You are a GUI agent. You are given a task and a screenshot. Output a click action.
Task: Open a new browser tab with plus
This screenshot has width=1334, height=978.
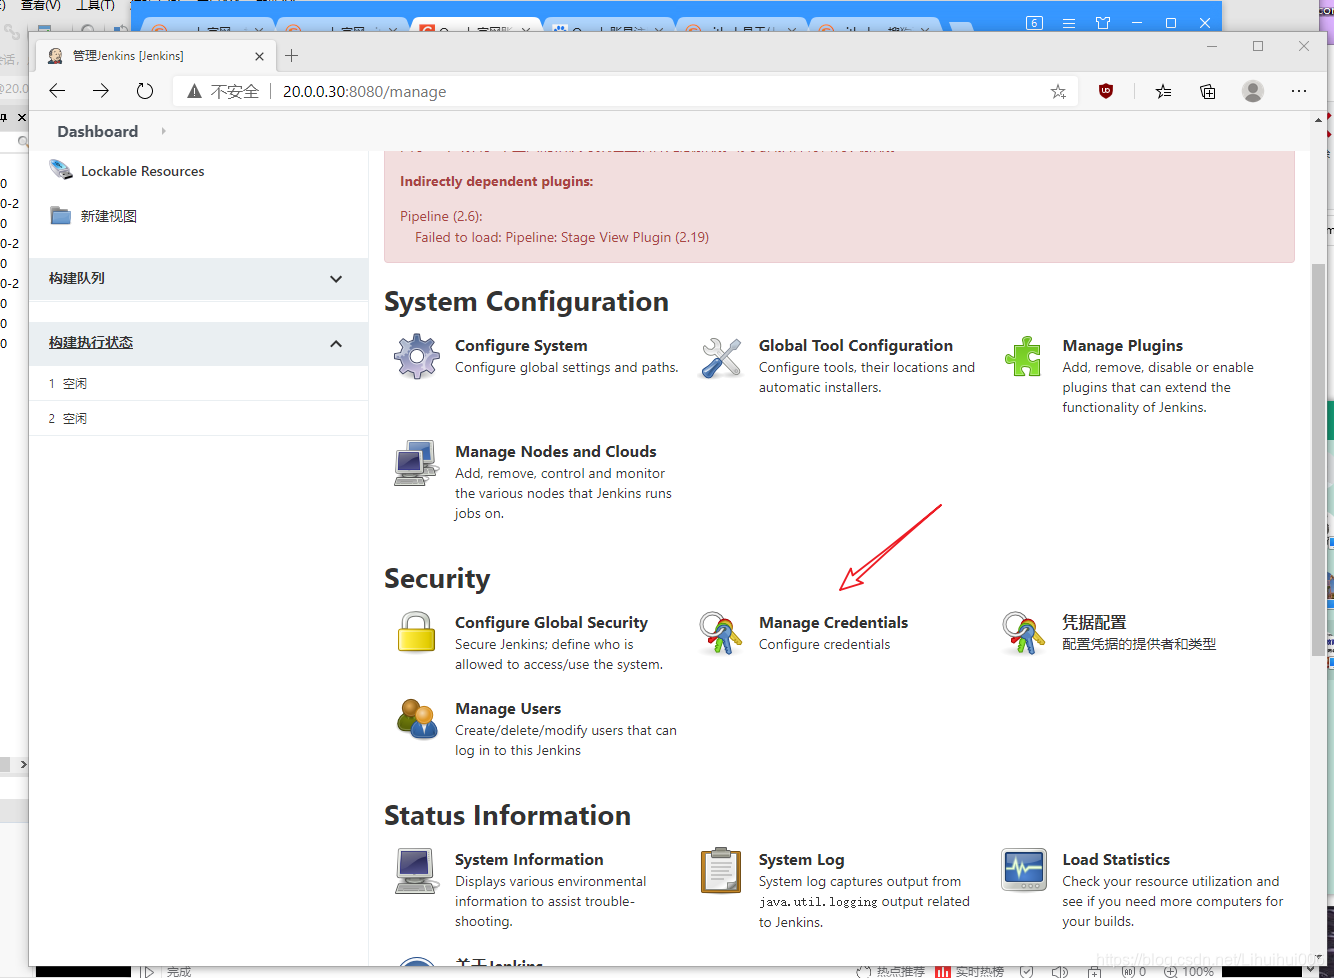point(292,56)
